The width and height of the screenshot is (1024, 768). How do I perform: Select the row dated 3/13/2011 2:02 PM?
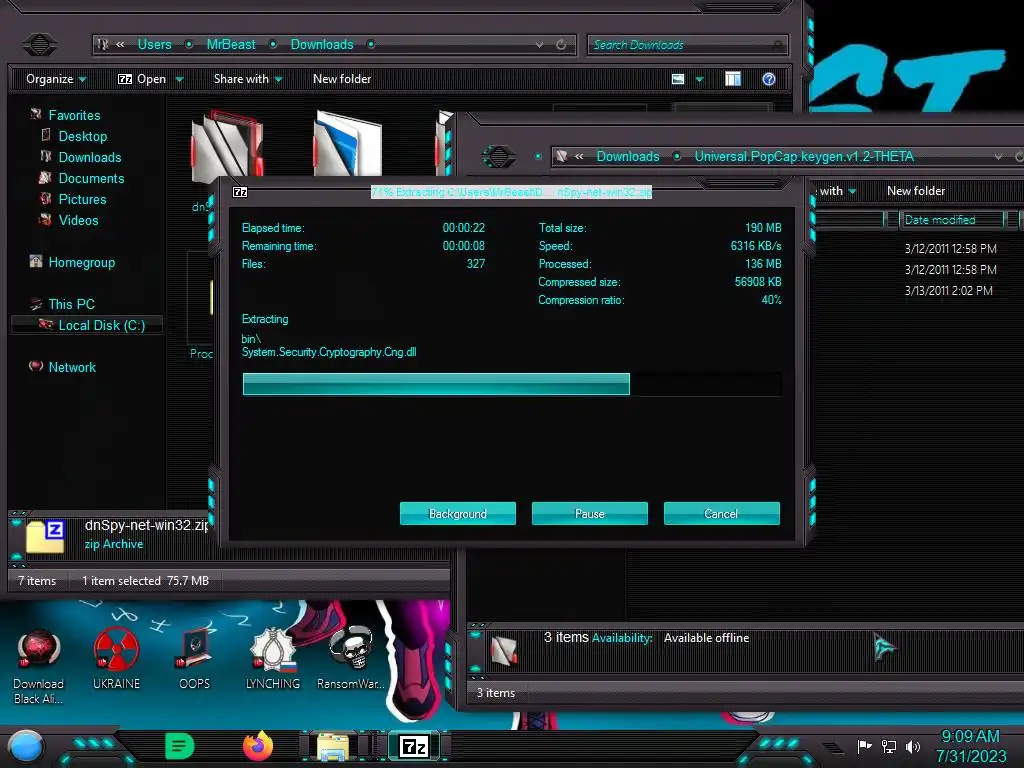[x=948, y=290]
